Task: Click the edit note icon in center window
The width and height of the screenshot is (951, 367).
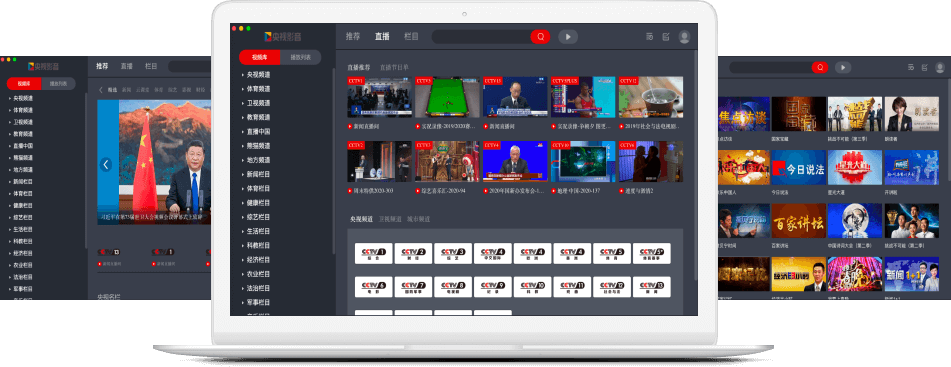Action: pos(666,37)
